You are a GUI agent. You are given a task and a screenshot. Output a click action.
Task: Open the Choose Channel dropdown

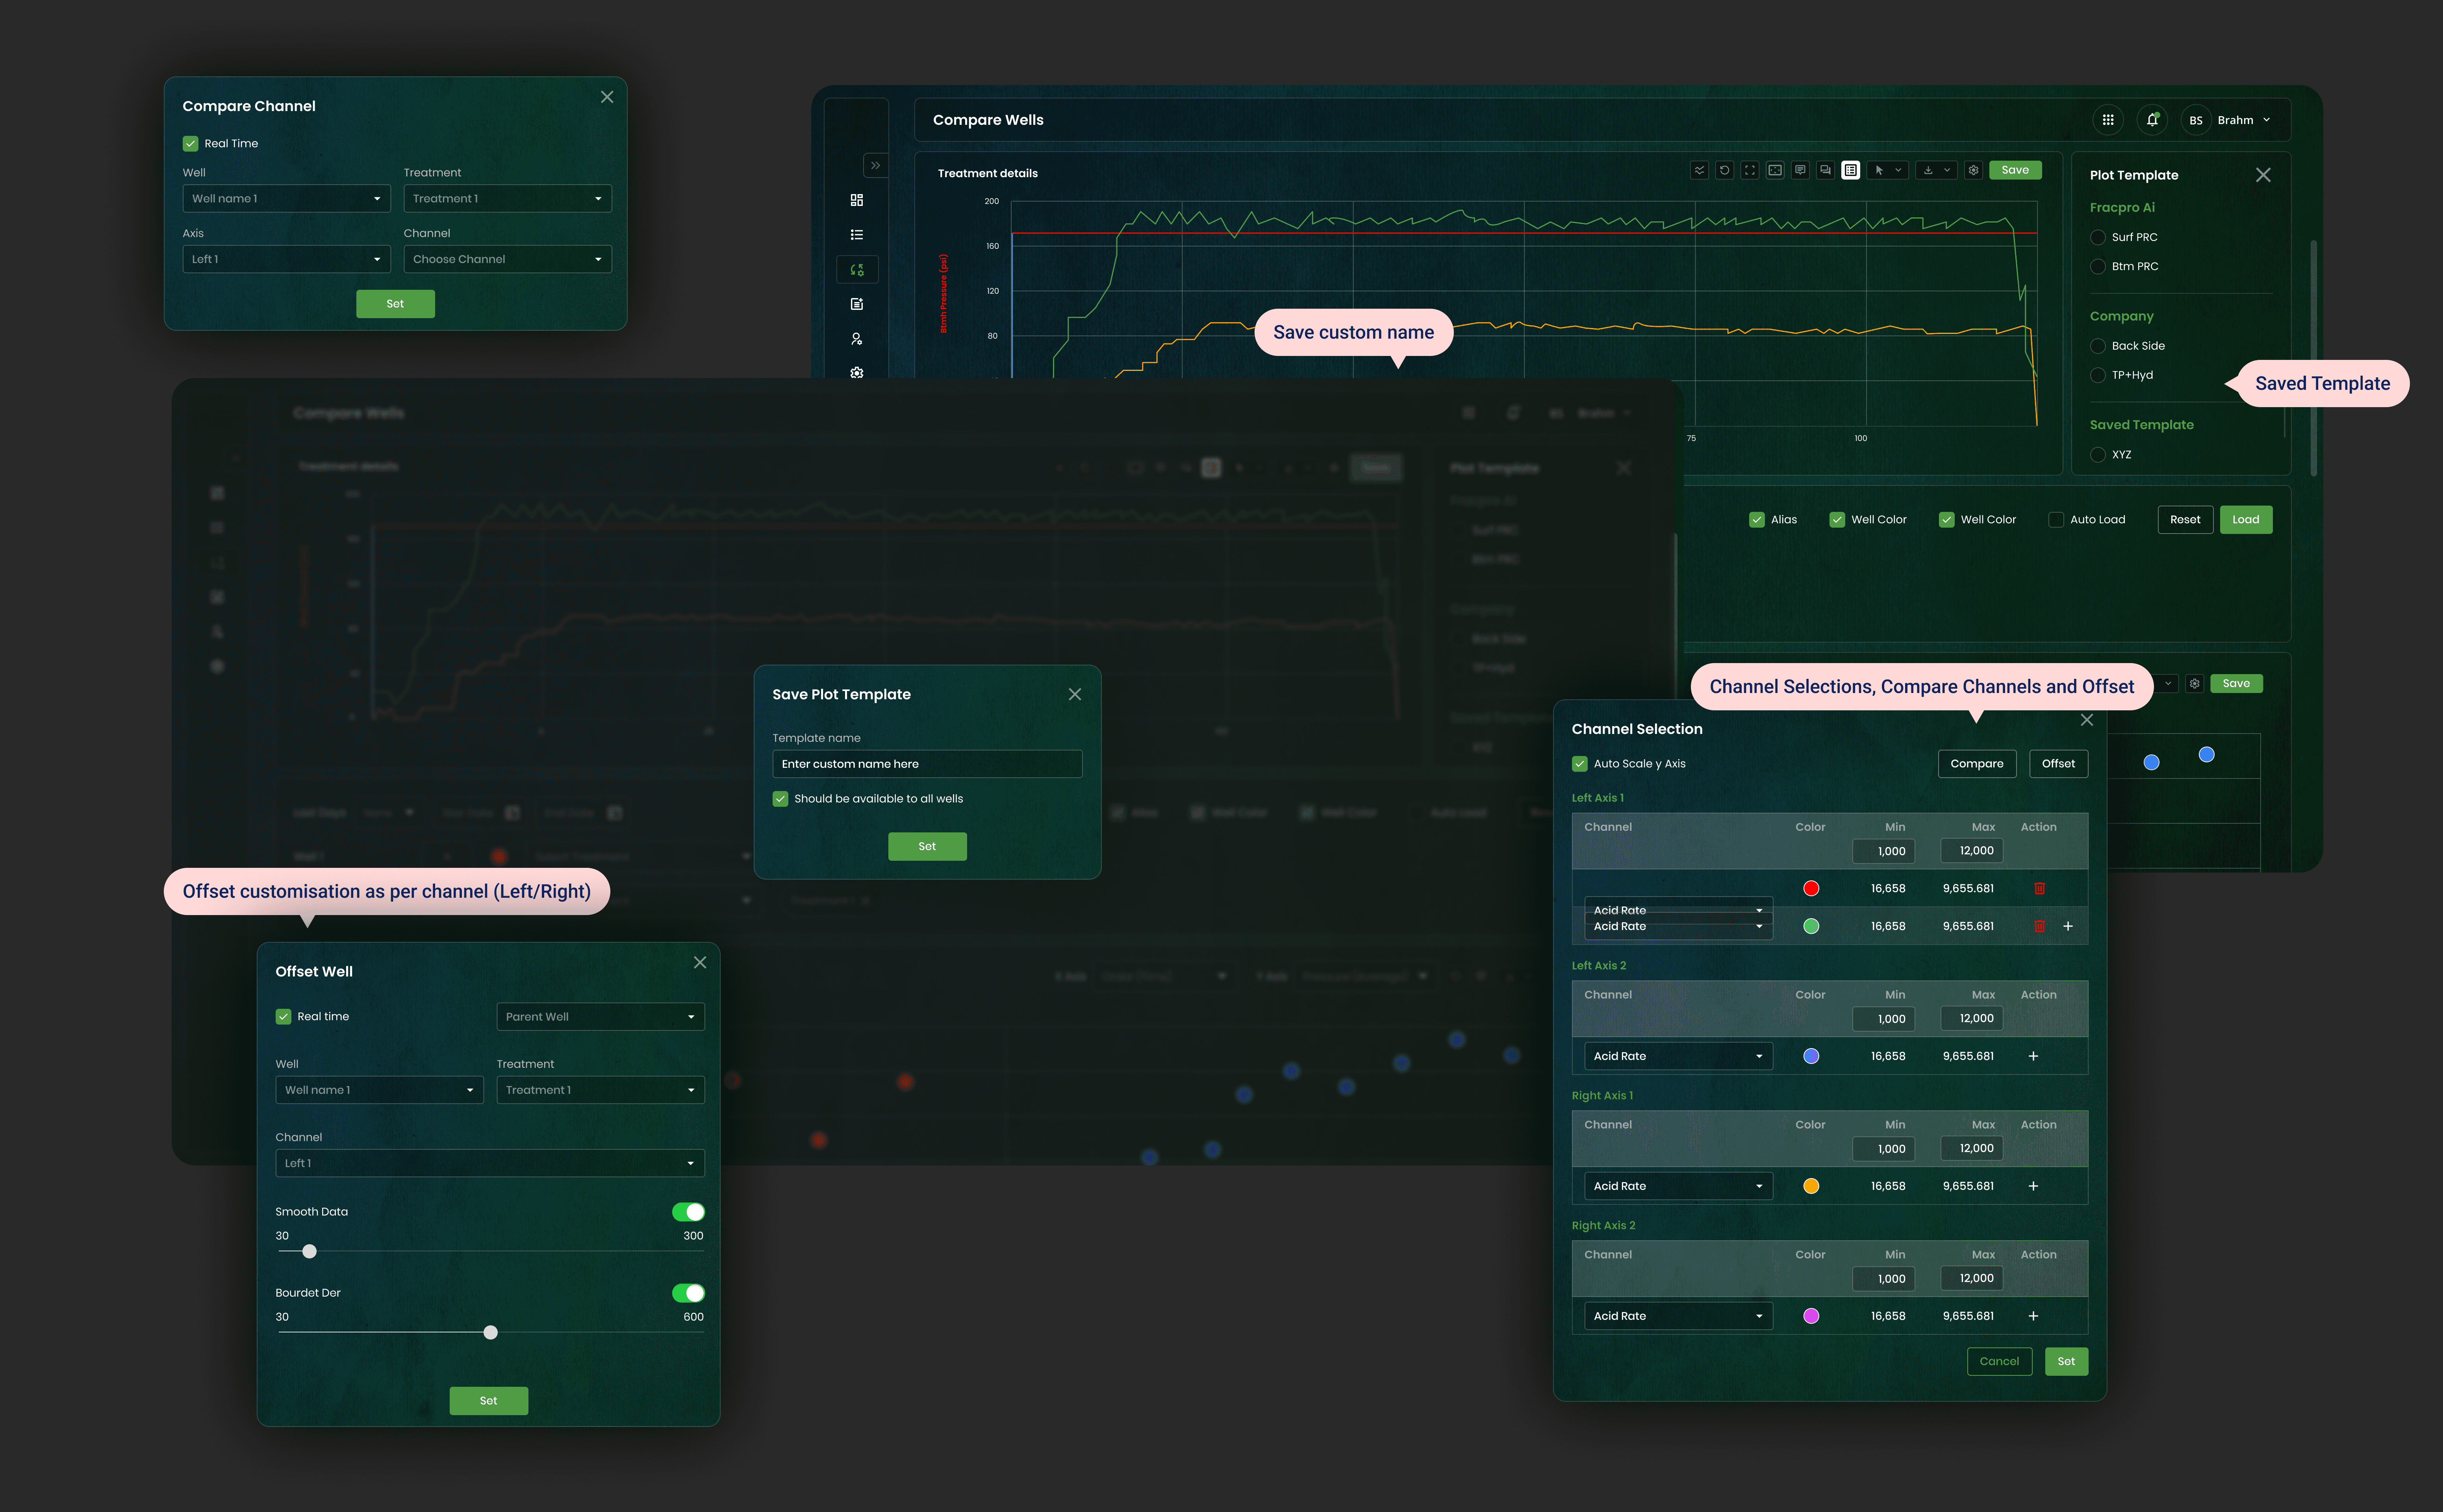(507, 259)
